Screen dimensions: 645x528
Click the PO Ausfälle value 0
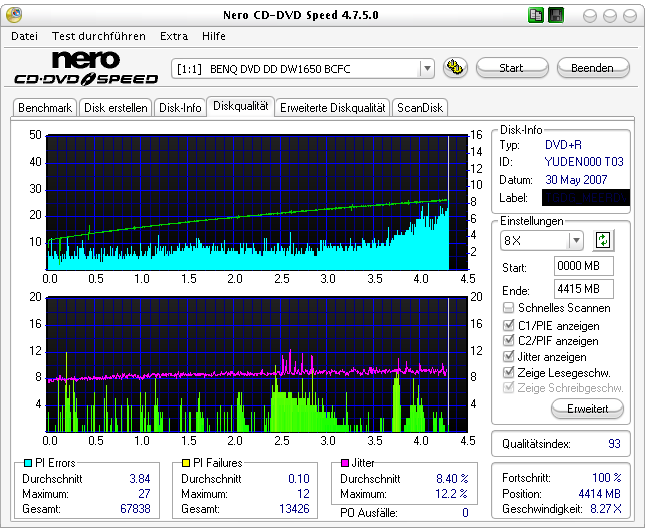(x=465, y=513)
